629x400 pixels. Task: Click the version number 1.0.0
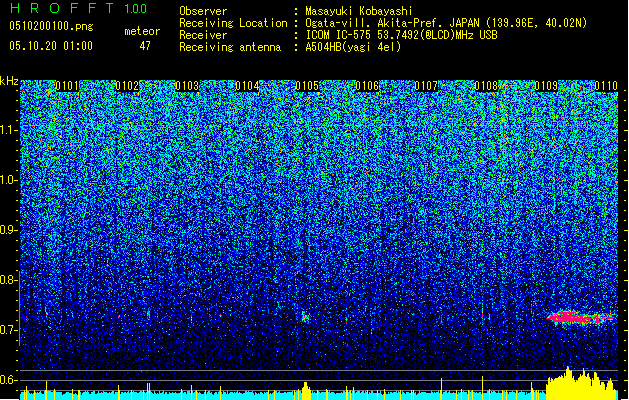(x=136, y=9)
